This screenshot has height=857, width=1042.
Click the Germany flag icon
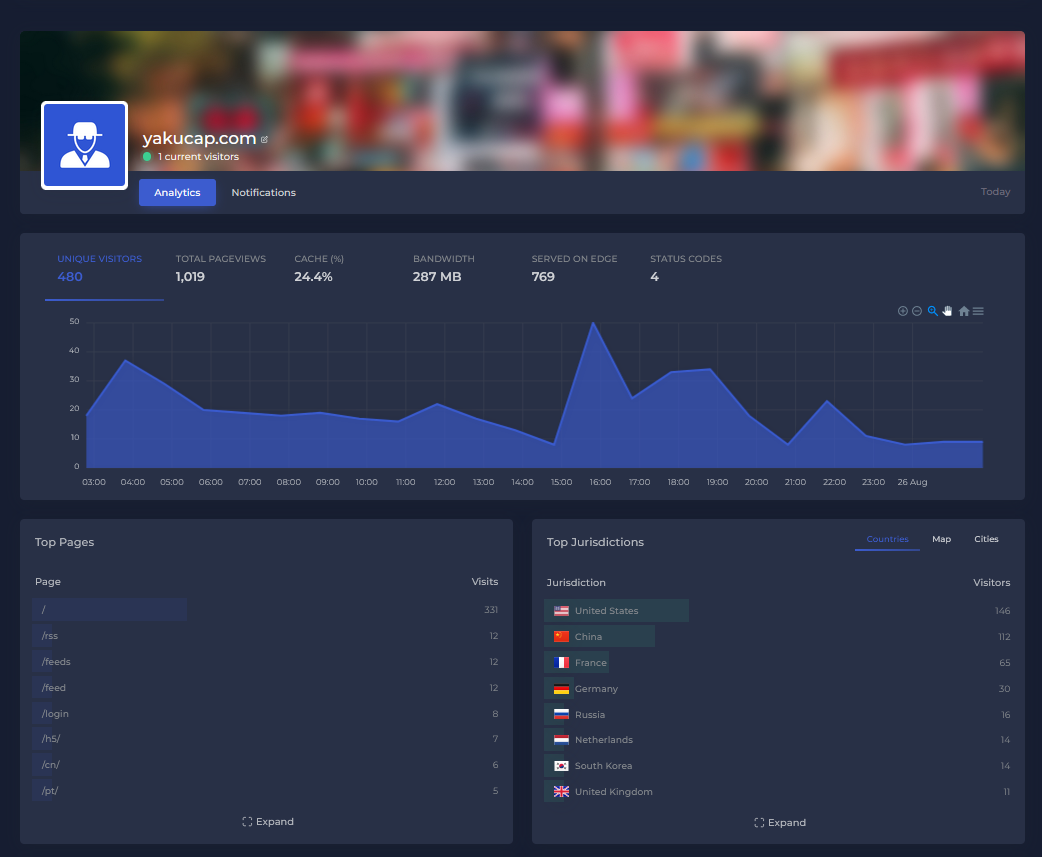click(562, 689)
